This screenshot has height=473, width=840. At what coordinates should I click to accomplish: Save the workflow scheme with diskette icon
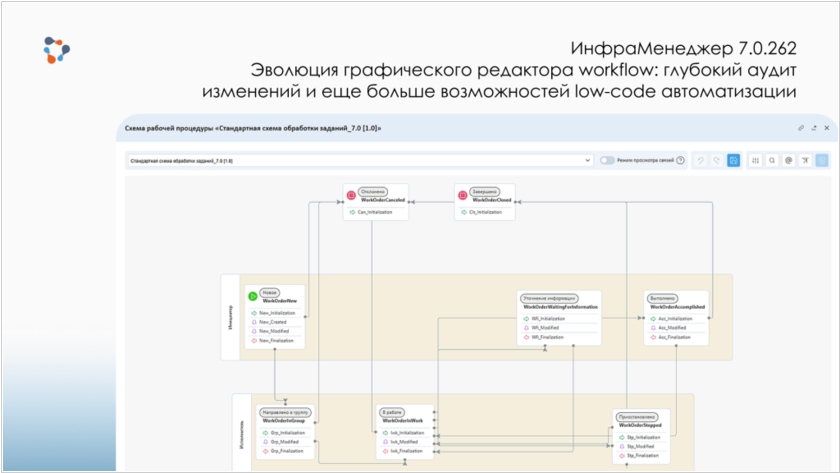(x=733, y=160)
